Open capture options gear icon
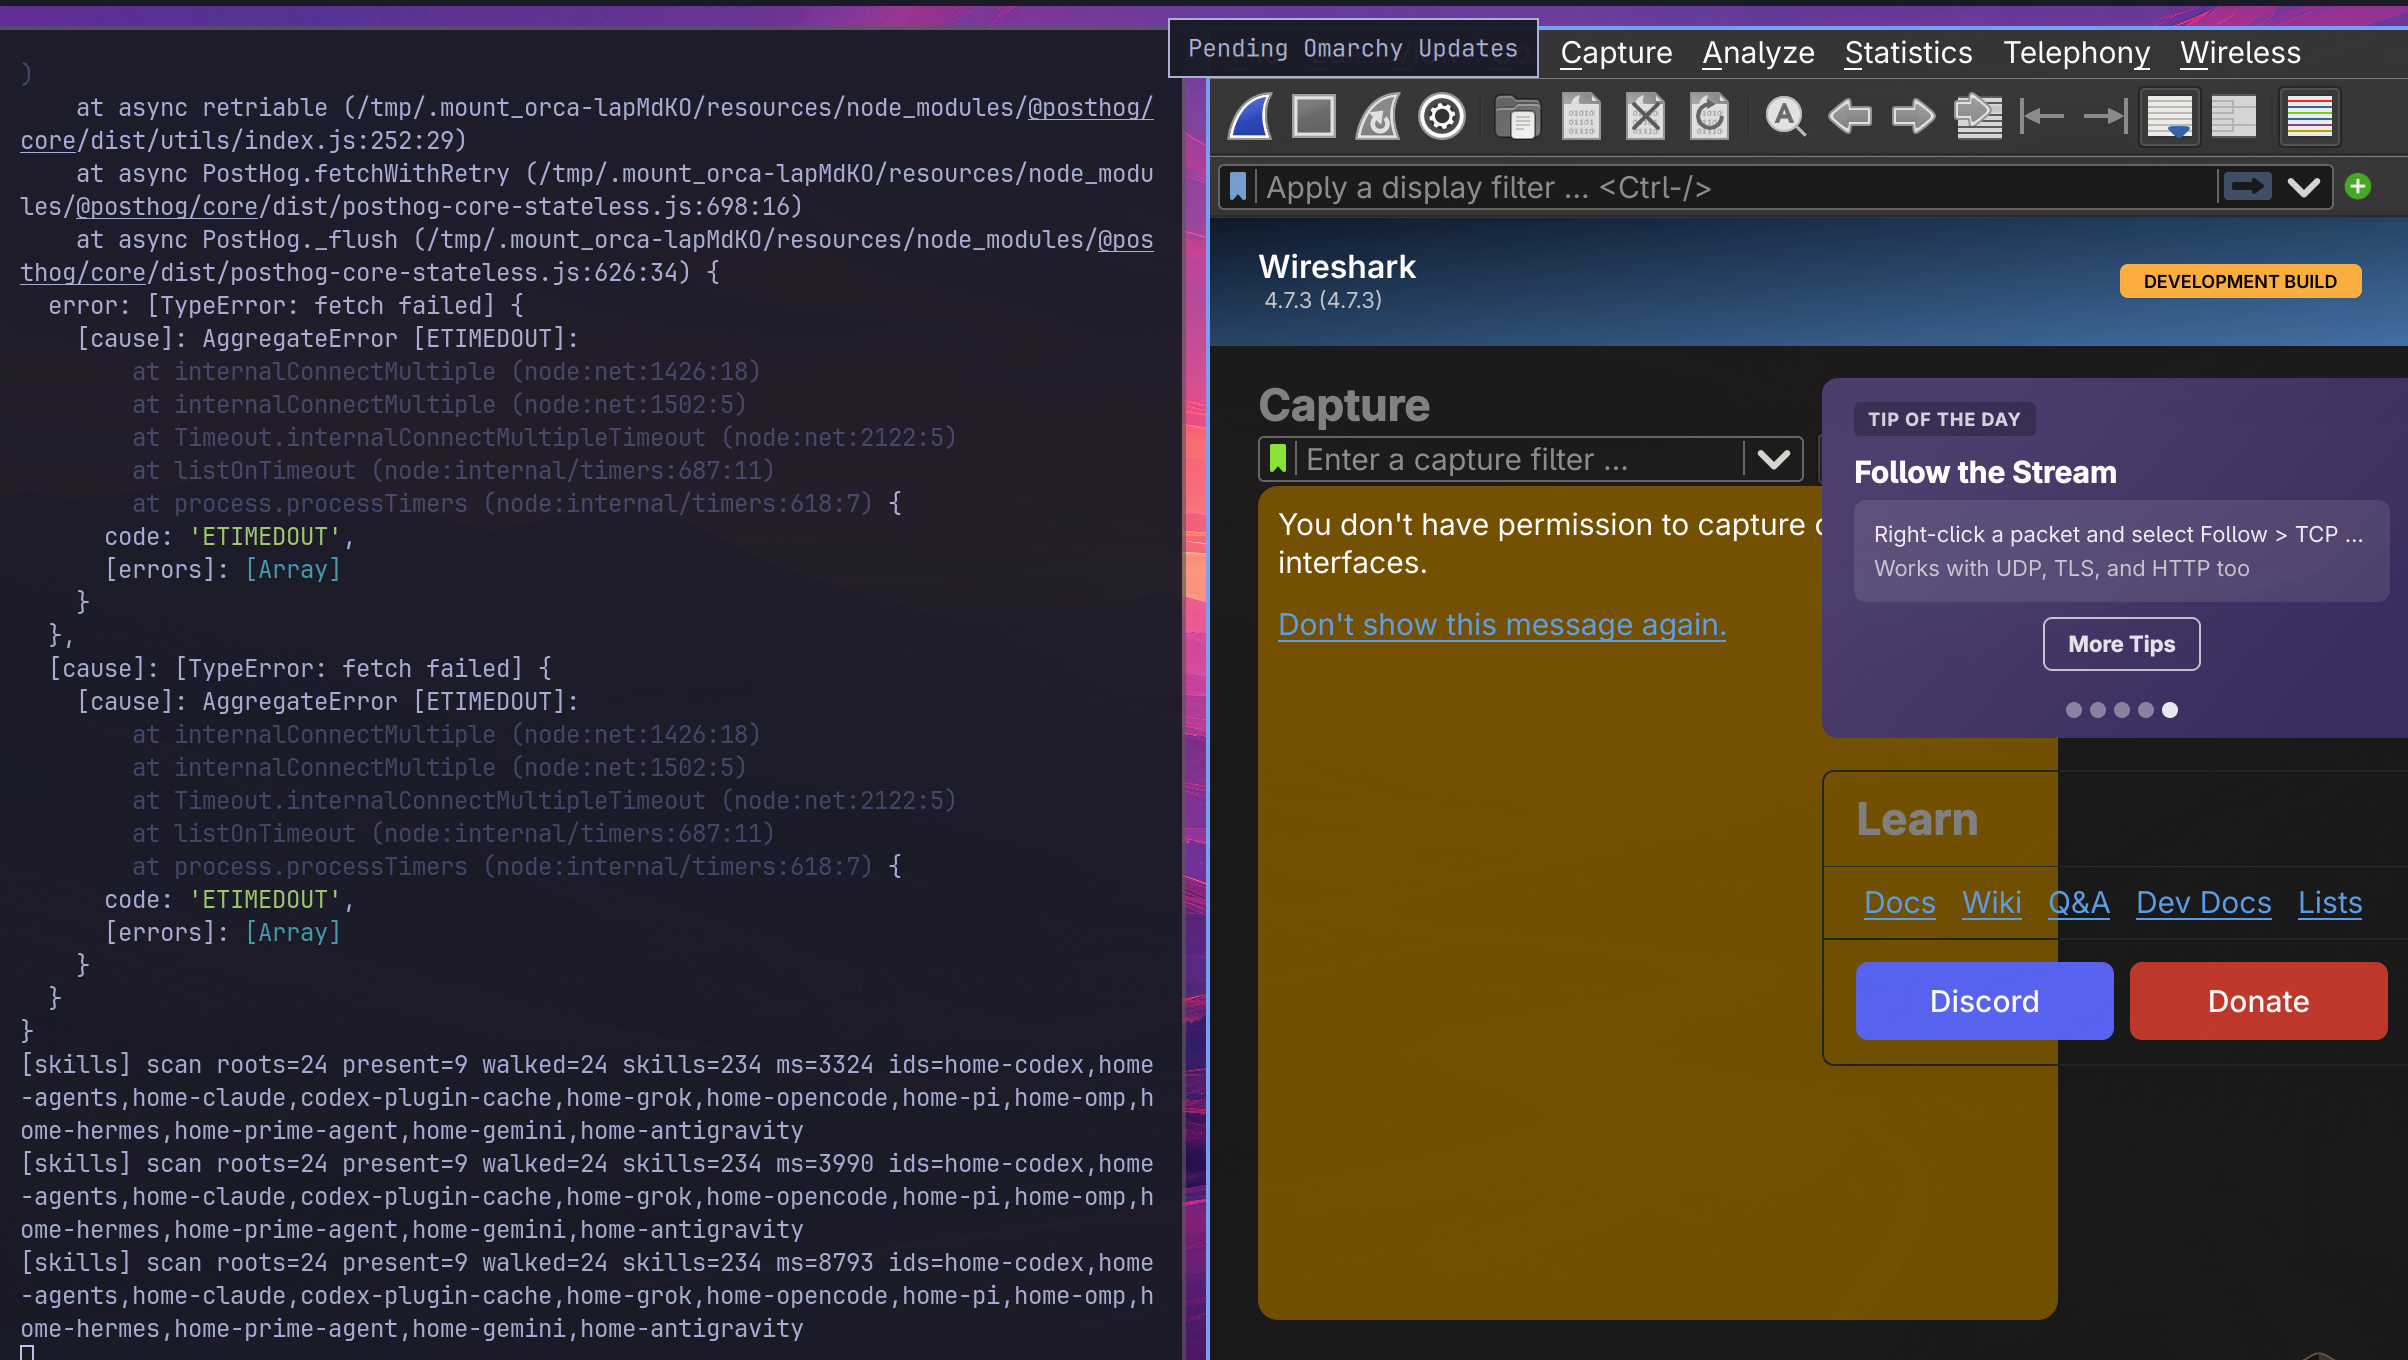2408x1360 pixels. point(1442,117)
